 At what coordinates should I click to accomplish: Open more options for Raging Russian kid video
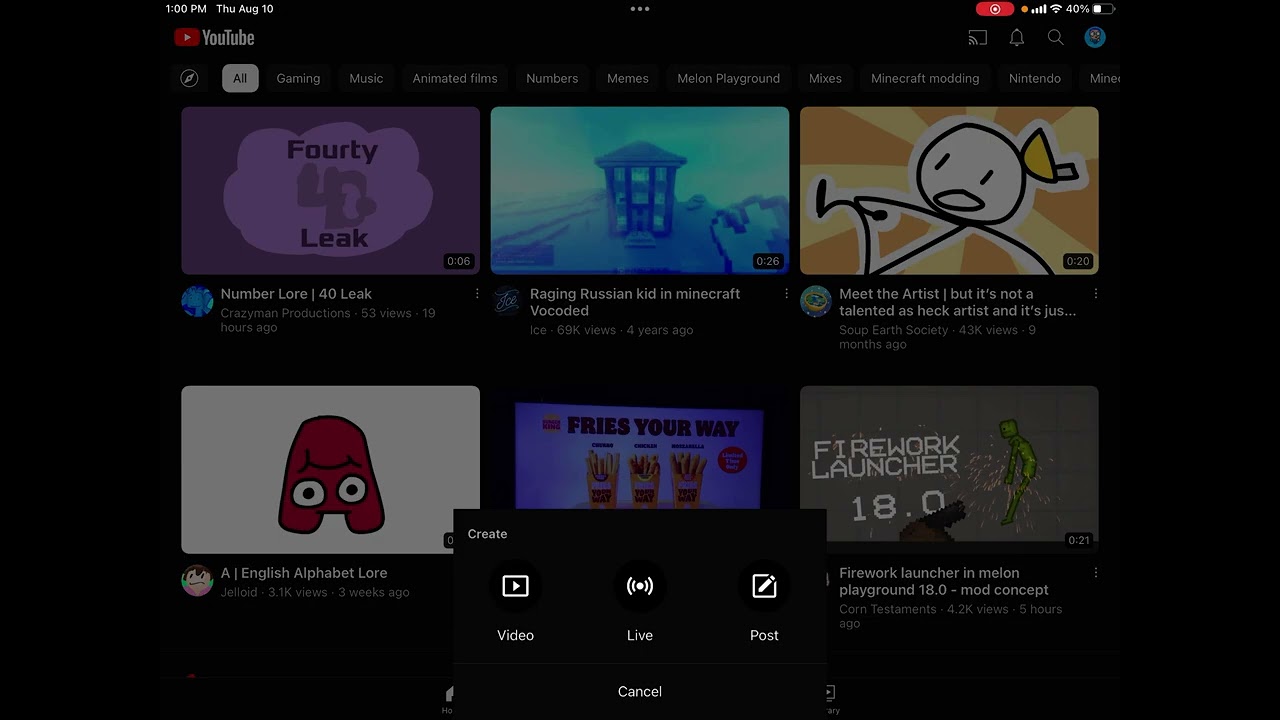[x=786, y=294]
